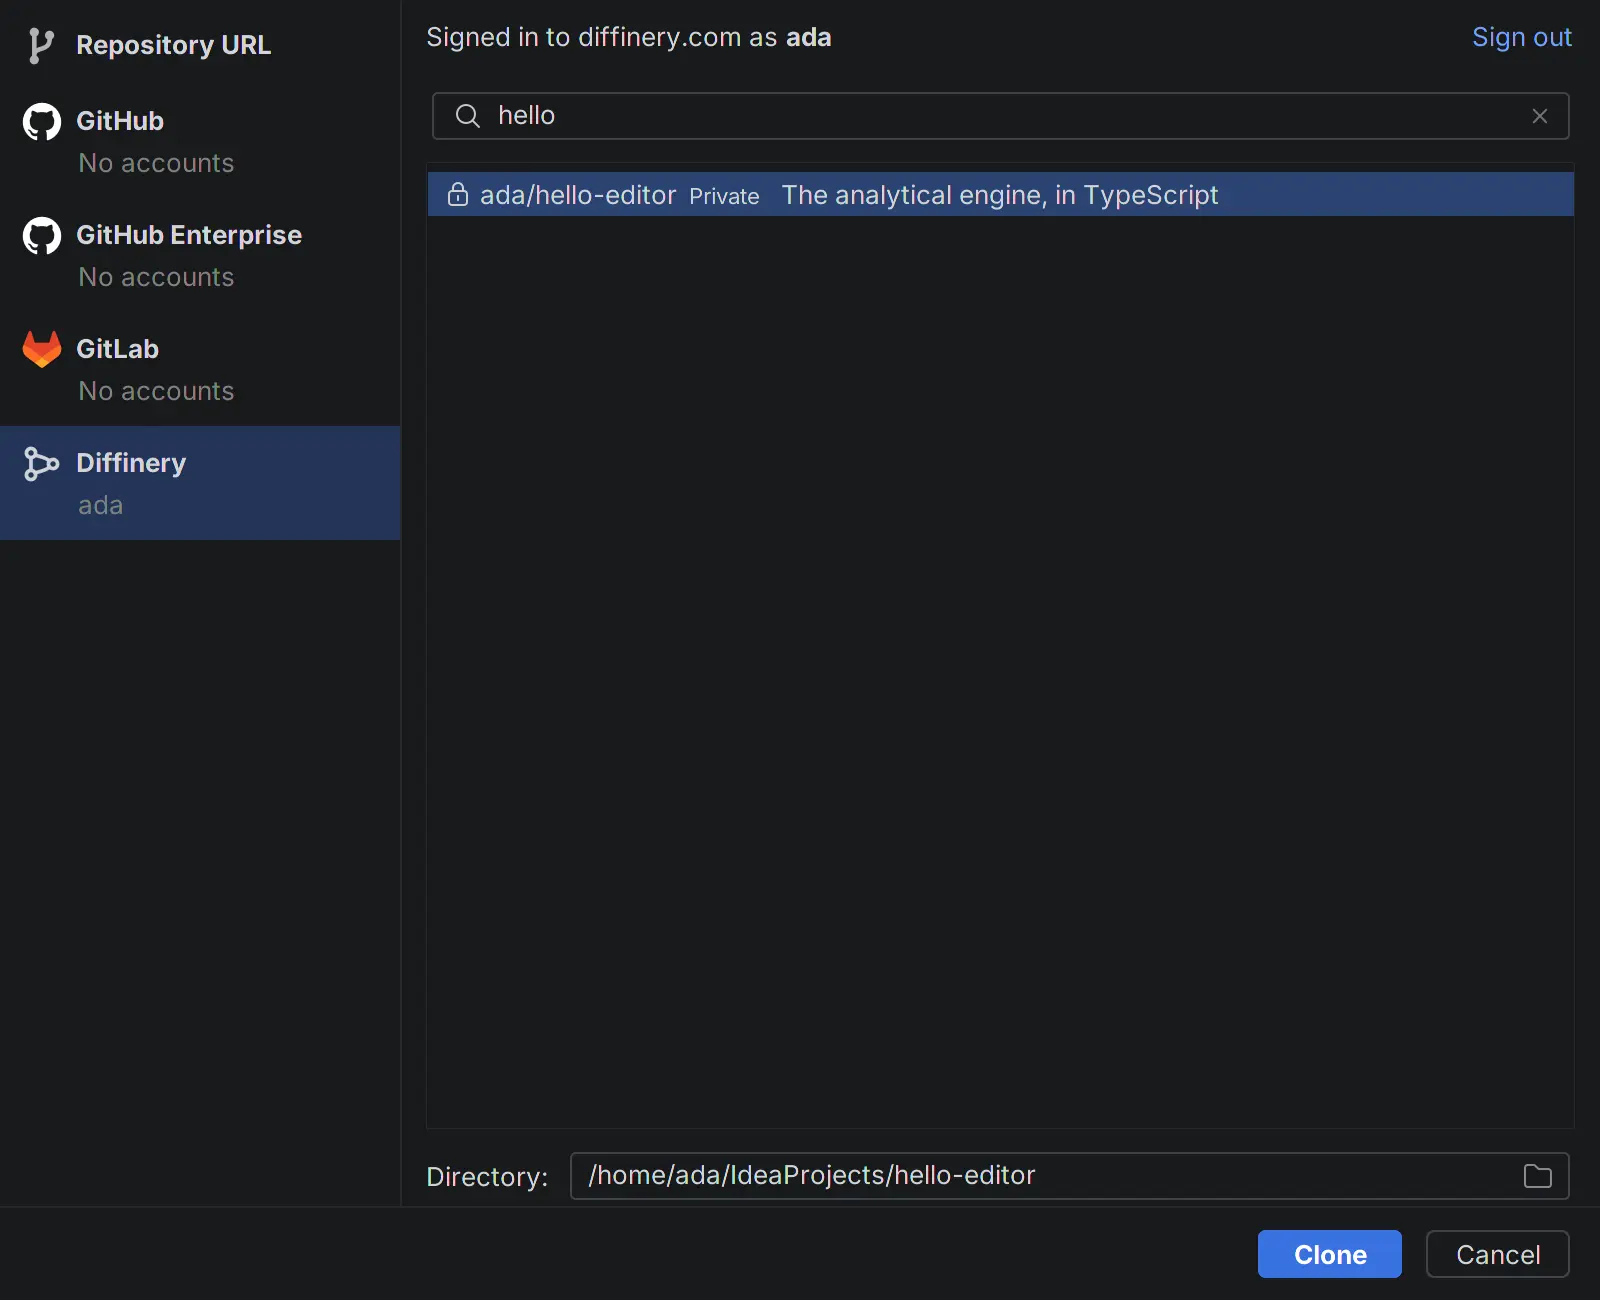The height and width of the screenshot is (1300, 1600).
Task: Click the Repository URL branch icon
Action: (41, 45)
